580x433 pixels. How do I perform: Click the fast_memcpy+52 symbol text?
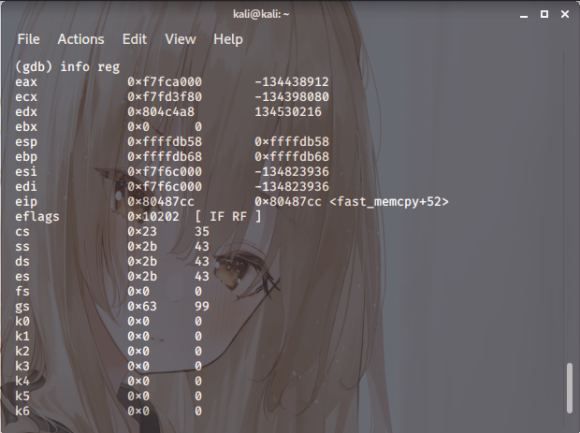click(388, 202)
